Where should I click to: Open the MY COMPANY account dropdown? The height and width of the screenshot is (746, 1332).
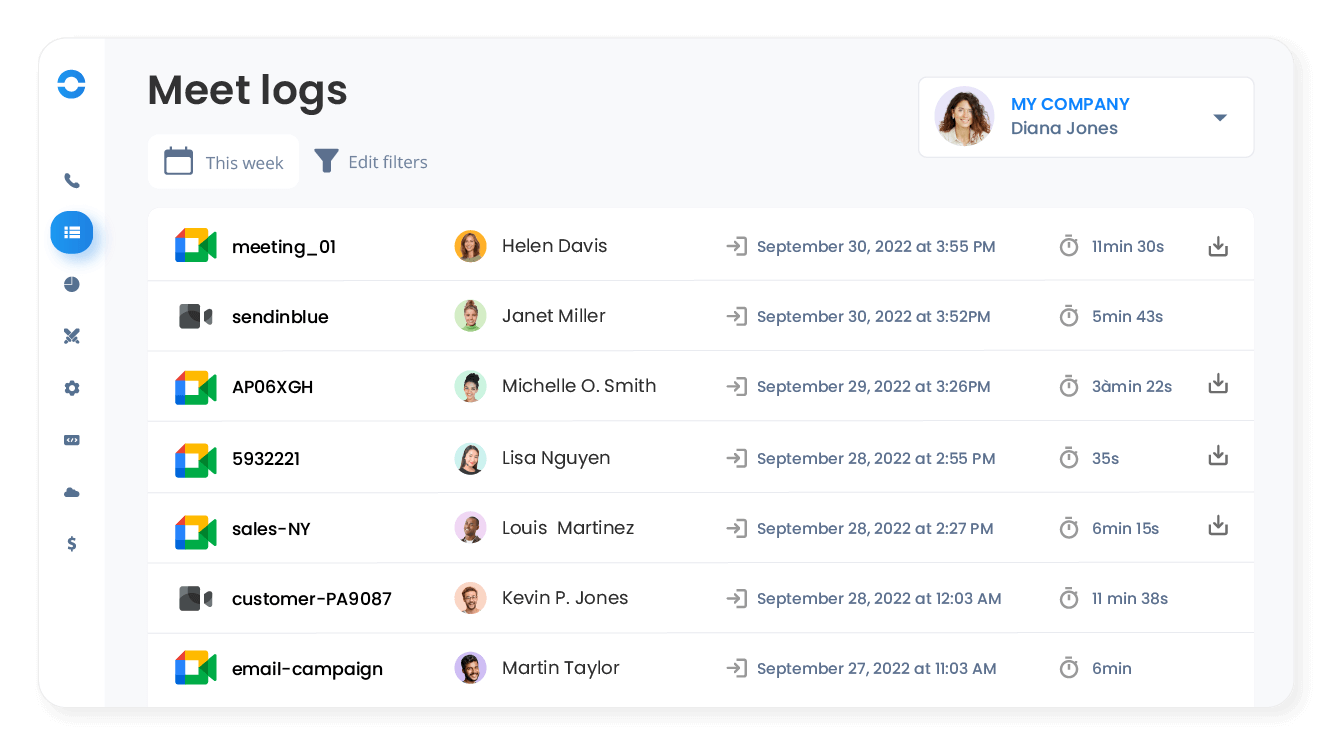[x=1220, y=117]
